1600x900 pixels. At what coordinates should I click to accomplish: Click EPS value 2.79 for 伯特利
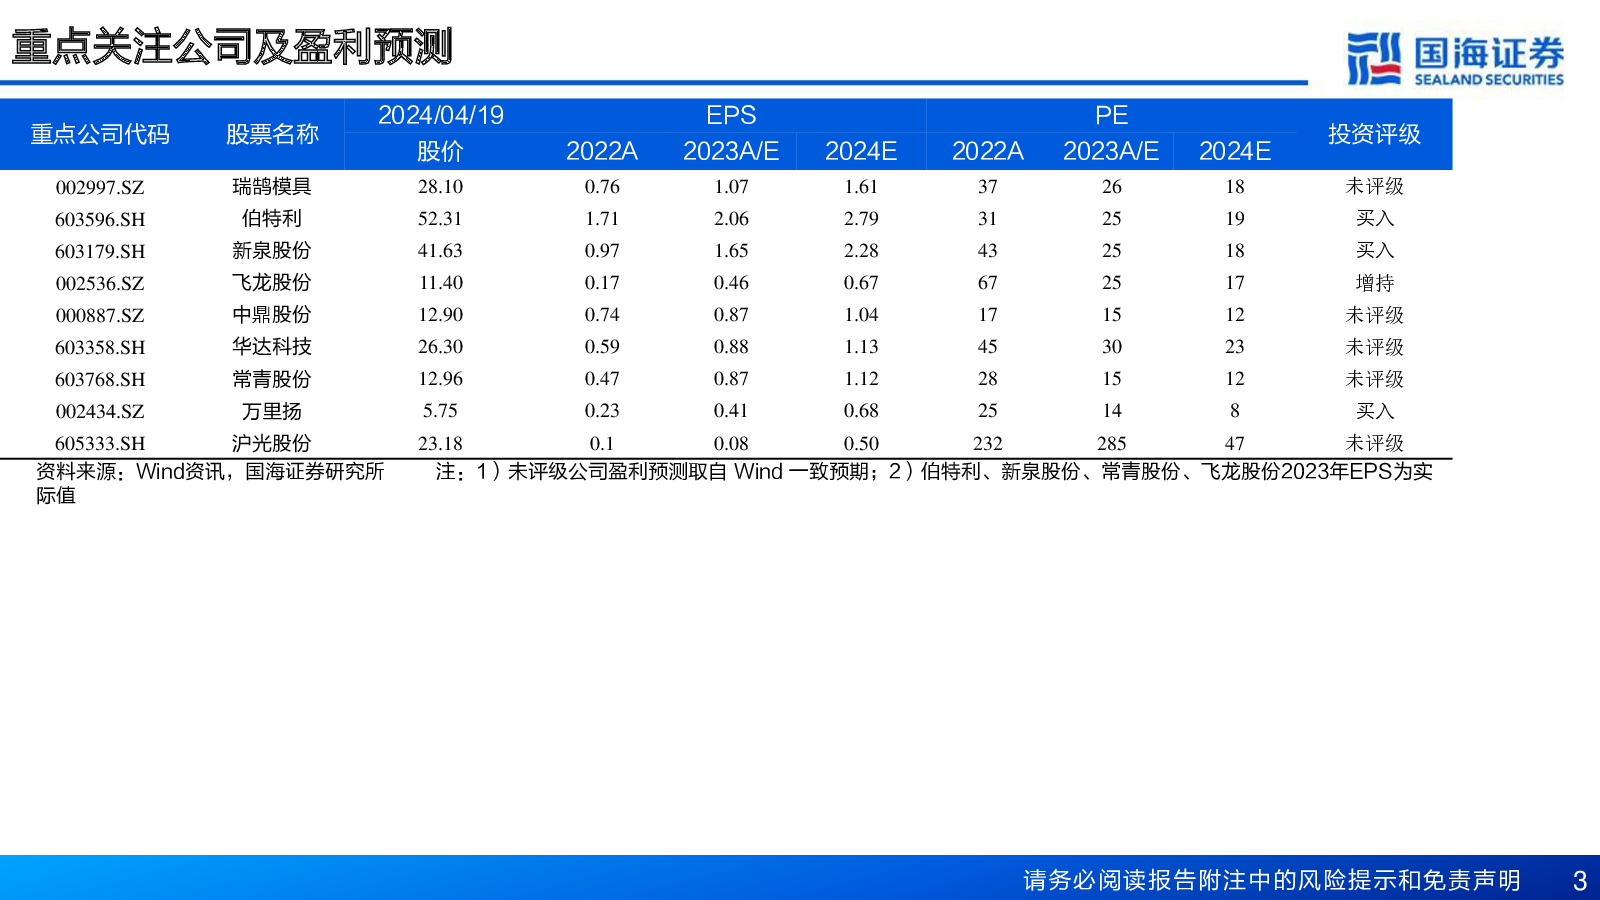pos(861,219)
